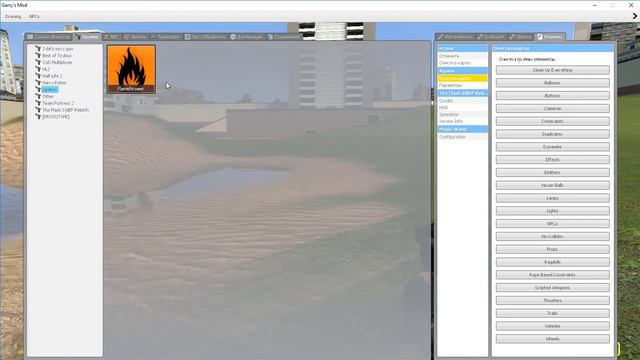This screenshot has height=360, width=640.
Task: Select the Flamethrower weapon thumbnail
Action: tap(131, 69)
